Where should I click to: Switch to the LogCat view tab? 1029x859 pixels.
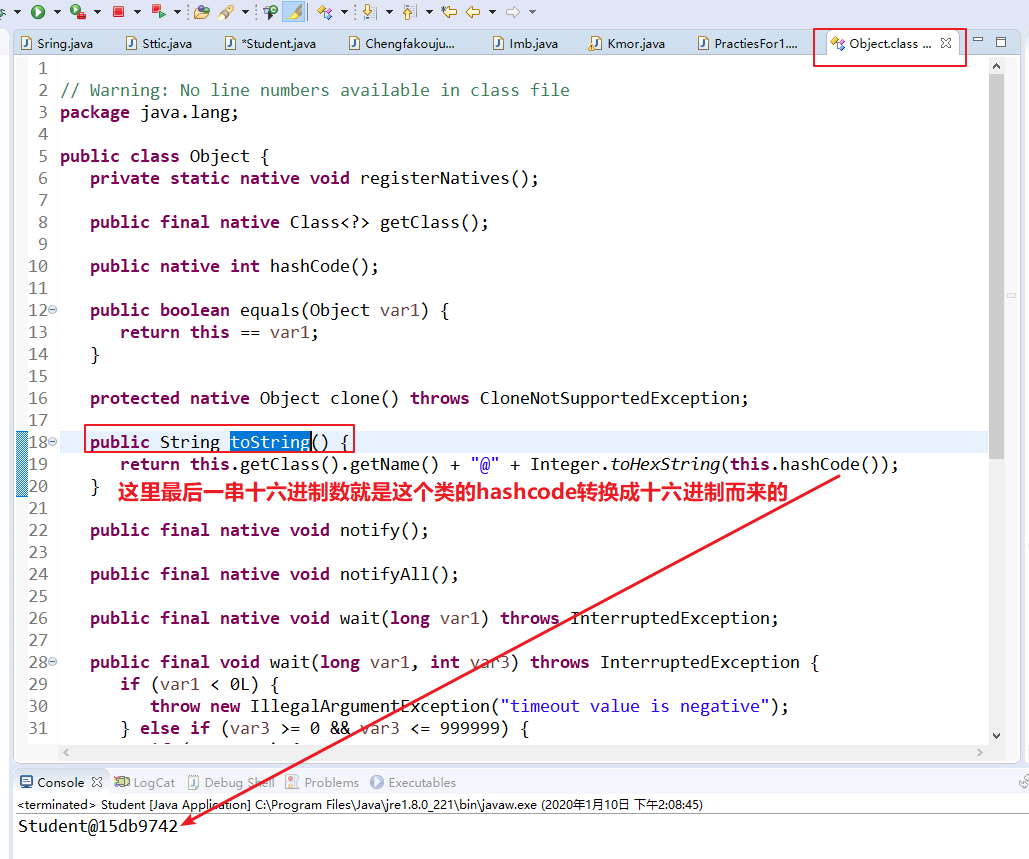(x=144, y=782)
